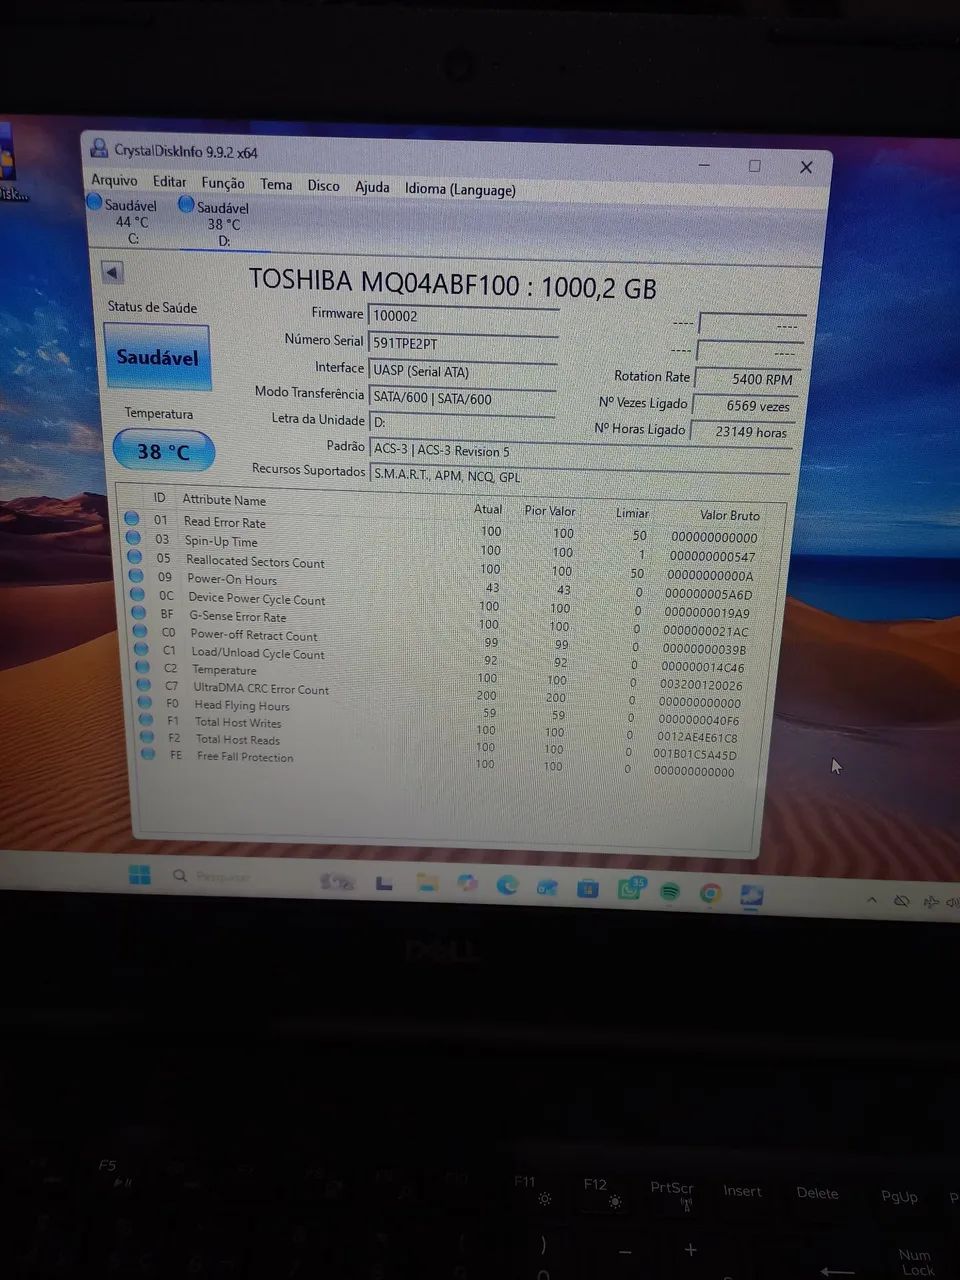Viewport: 960px width, 1280px height.
Task: Open the Arquivo menu
Action: tap(114, 180)
